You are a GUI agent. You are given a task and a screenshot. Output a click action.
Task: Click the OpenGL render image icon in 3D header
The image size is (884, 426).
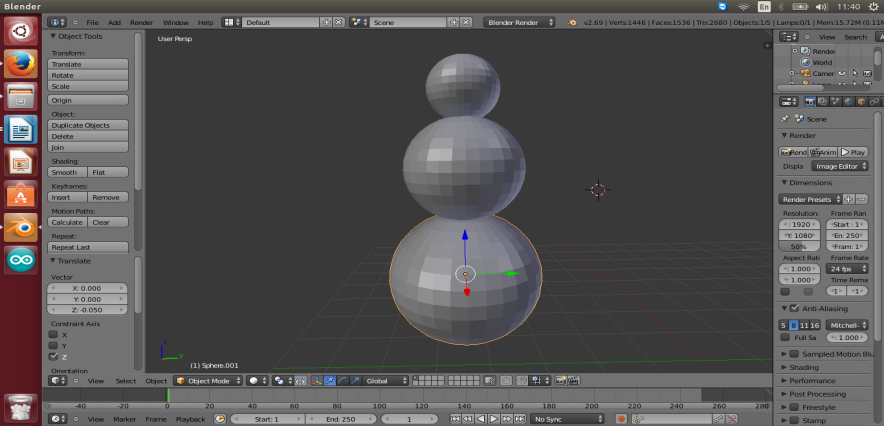coord(561,381)
